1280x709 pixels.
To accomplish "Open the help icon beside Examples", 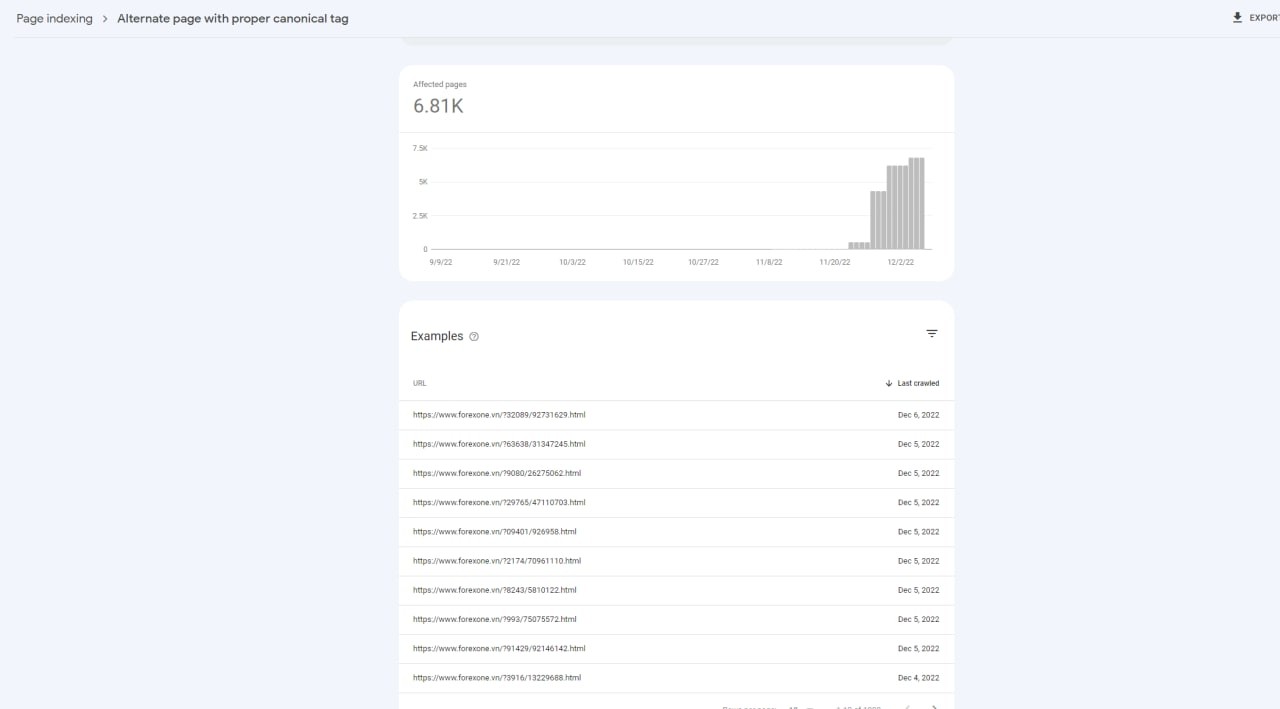I will pyautogui.click(x=474, y=337).
